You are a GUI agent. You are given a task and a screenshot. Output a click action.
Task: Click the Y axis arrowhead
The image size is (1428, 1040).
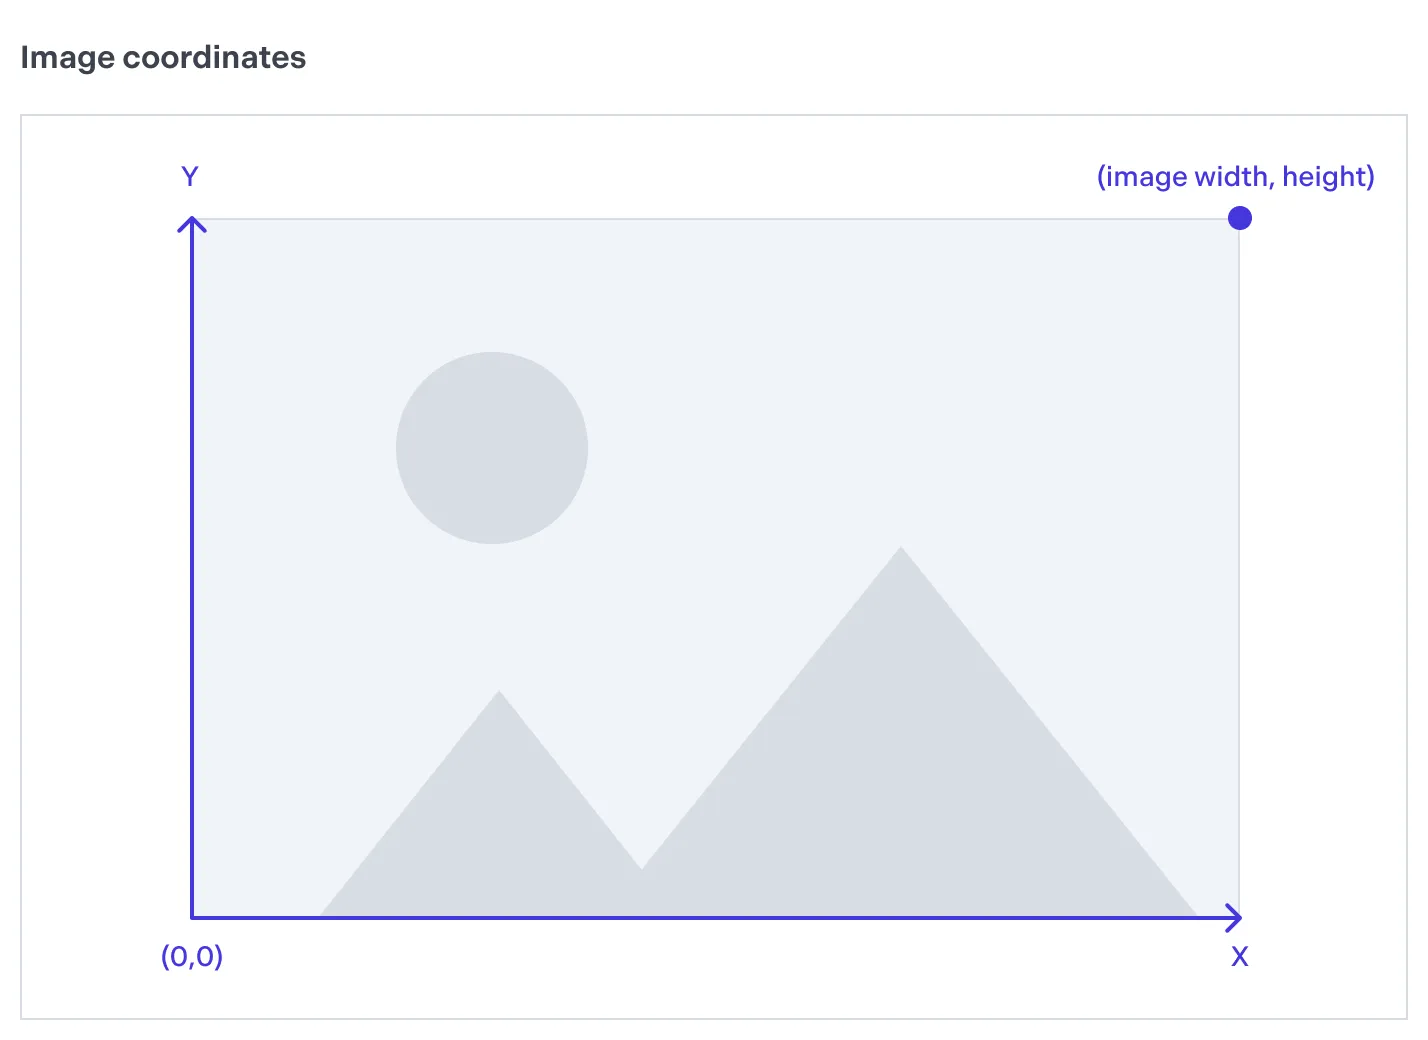[192, 223]
